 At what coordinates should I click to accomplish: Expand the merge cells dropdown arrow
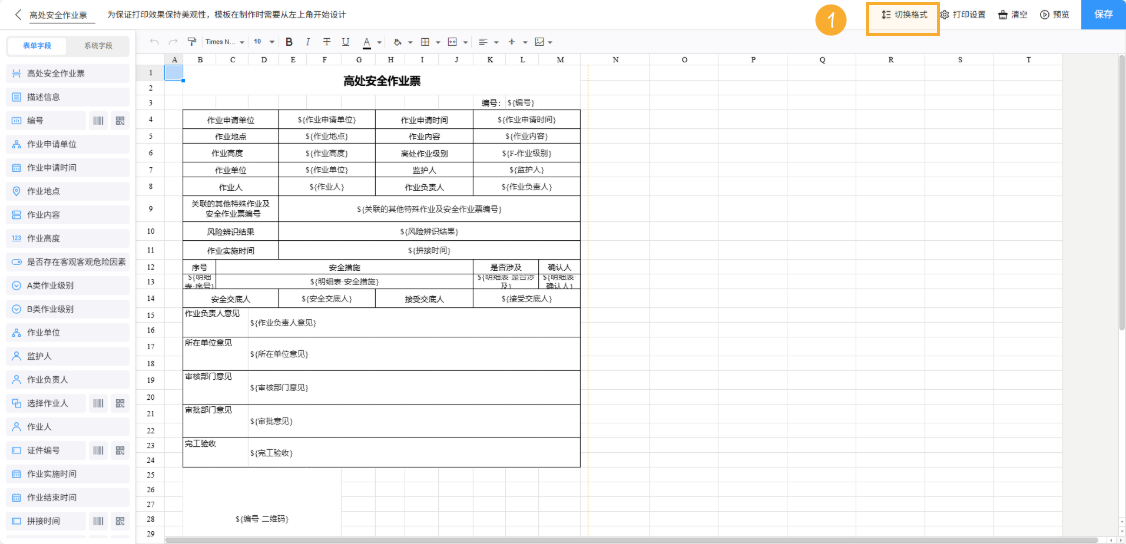click(x=465, y=42)
